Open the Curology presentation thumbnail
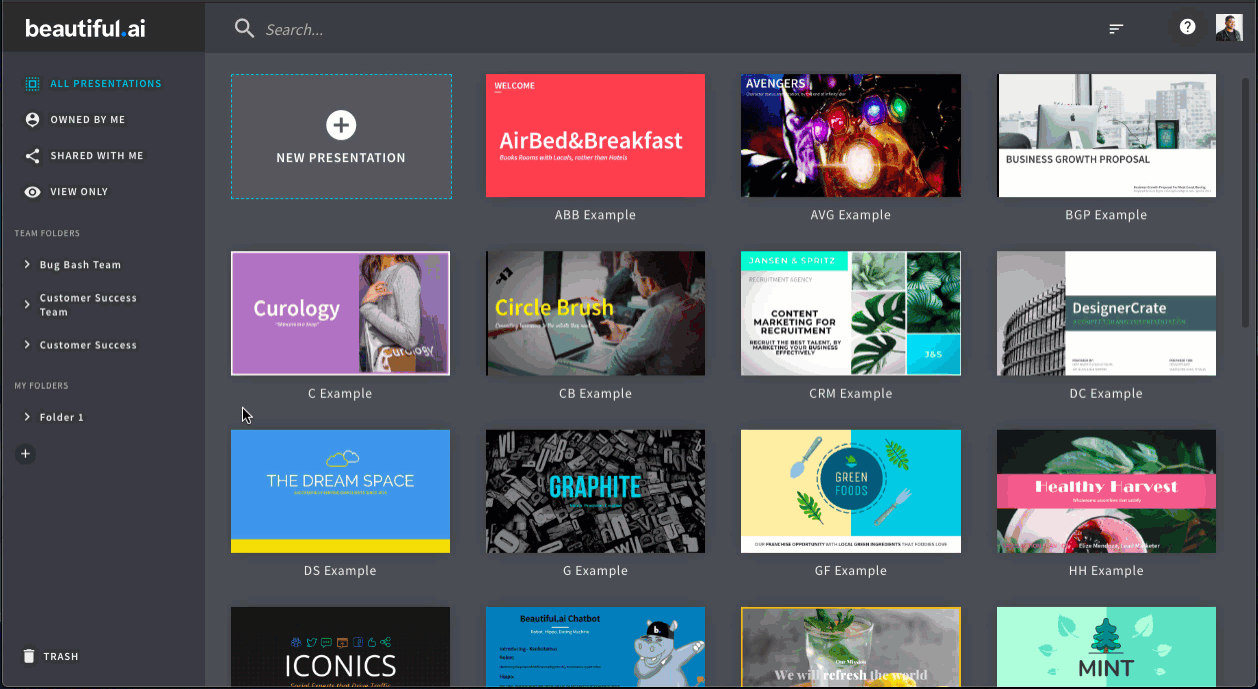The height and width of the screenshot is (689, 1258). pyautogui.click(x=340, y=313)
